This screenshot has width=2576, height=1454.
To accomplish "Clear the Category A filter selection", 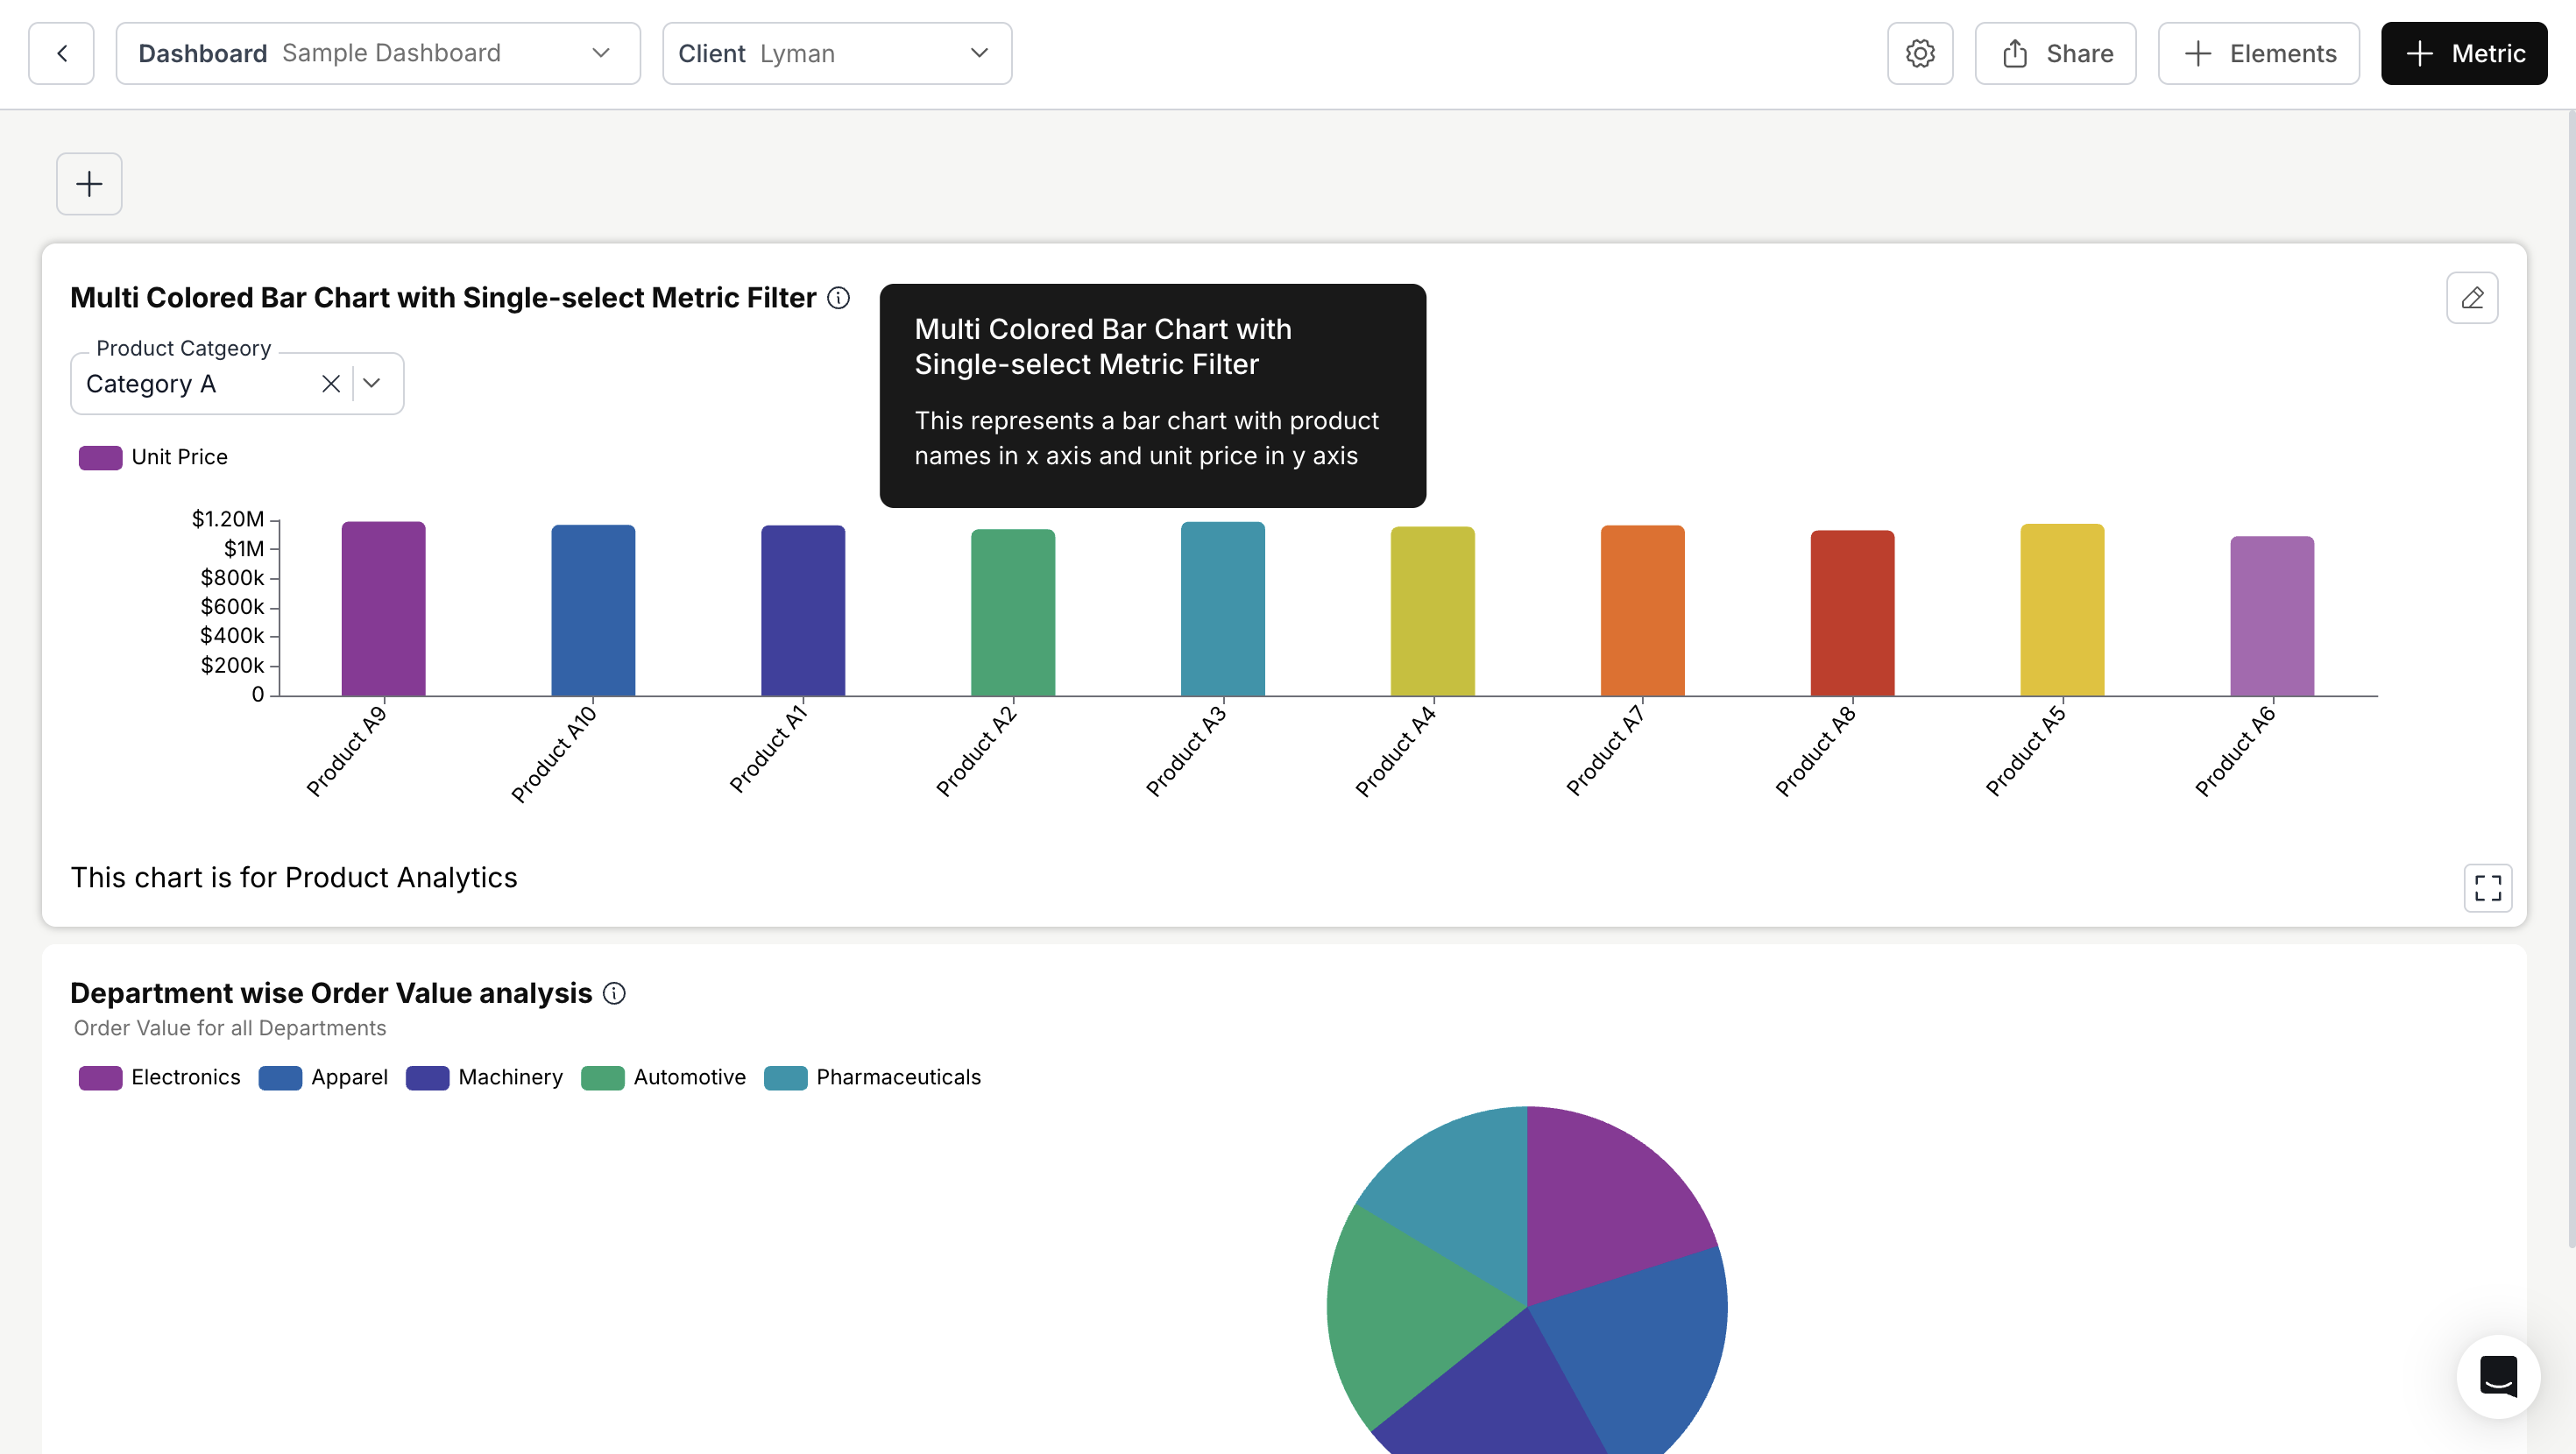I will [331, 384].
